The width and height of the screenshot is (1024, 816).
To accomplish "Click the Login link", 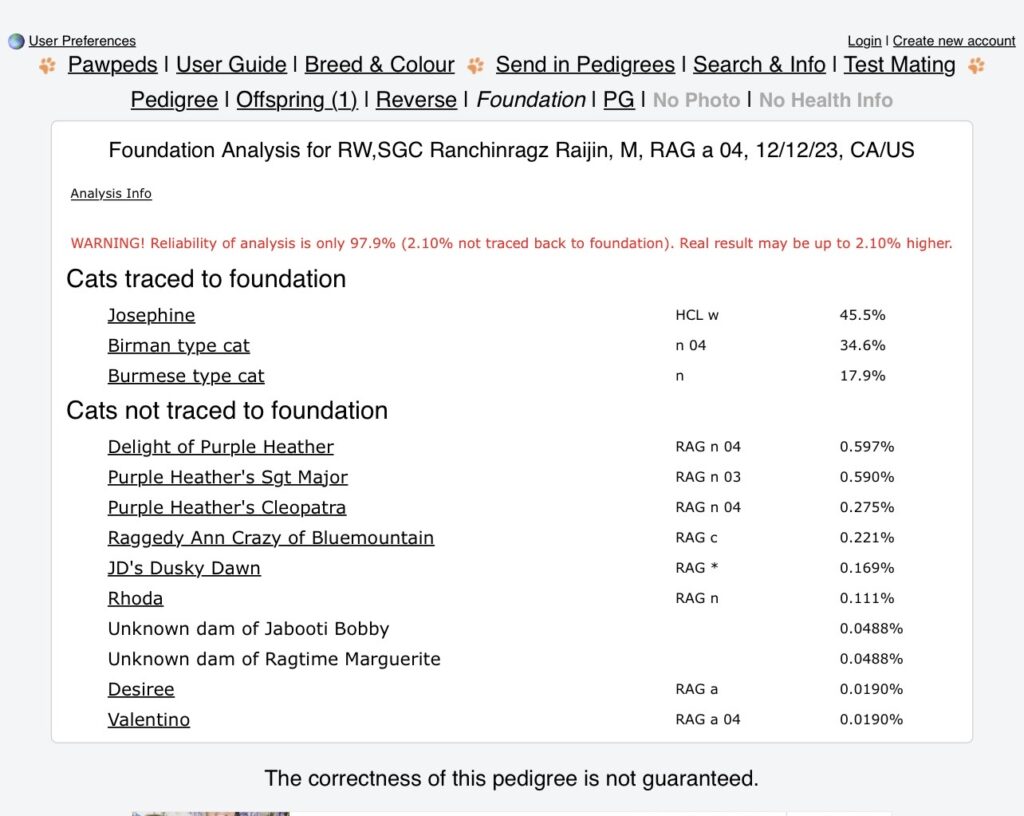I will (x=864, y=41).
